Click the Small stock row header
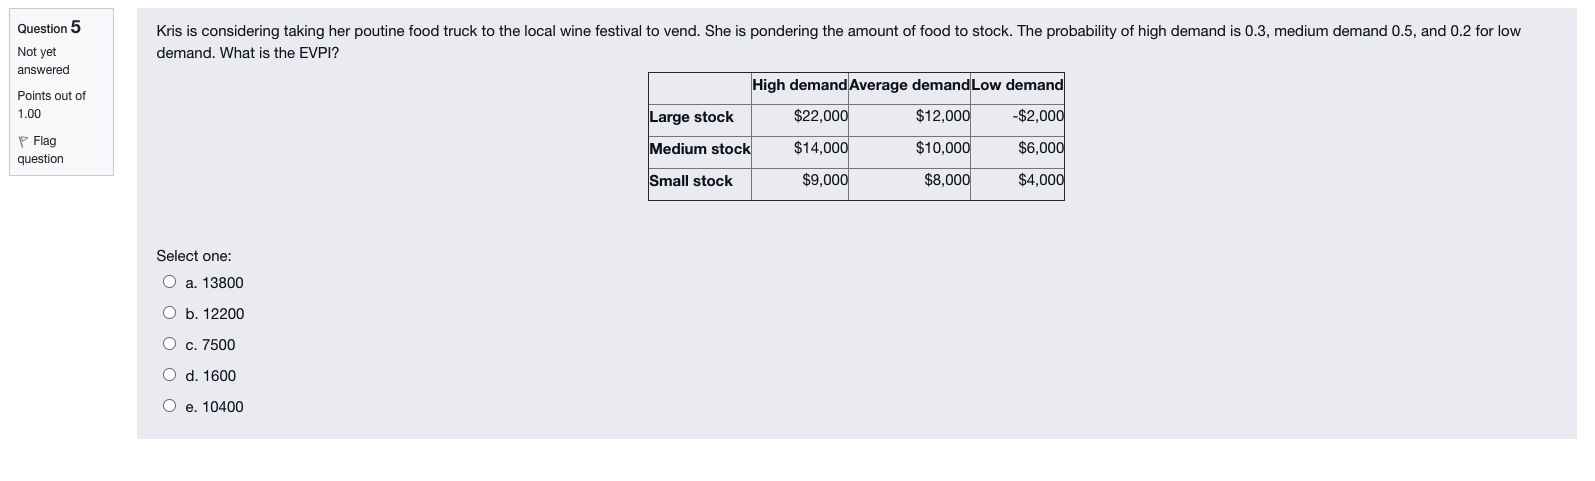The width and height of the screenshot is (1595, 481). tap(691, 181)
